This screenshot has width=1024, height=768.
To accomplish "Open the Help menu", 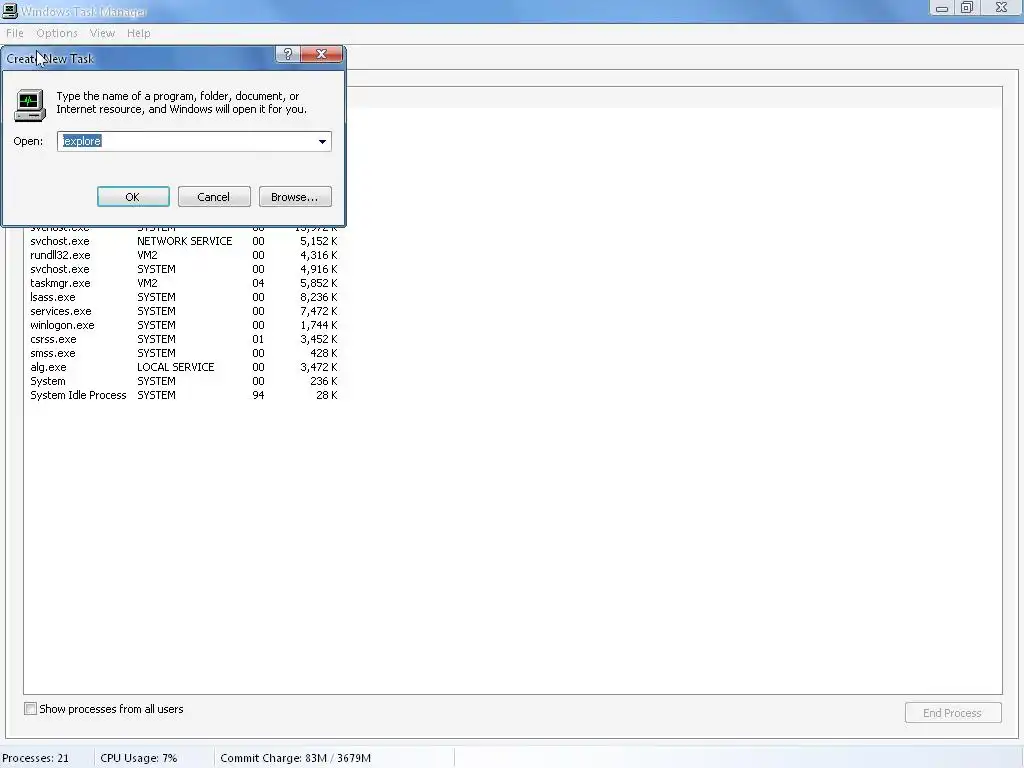I will point(138,33).
